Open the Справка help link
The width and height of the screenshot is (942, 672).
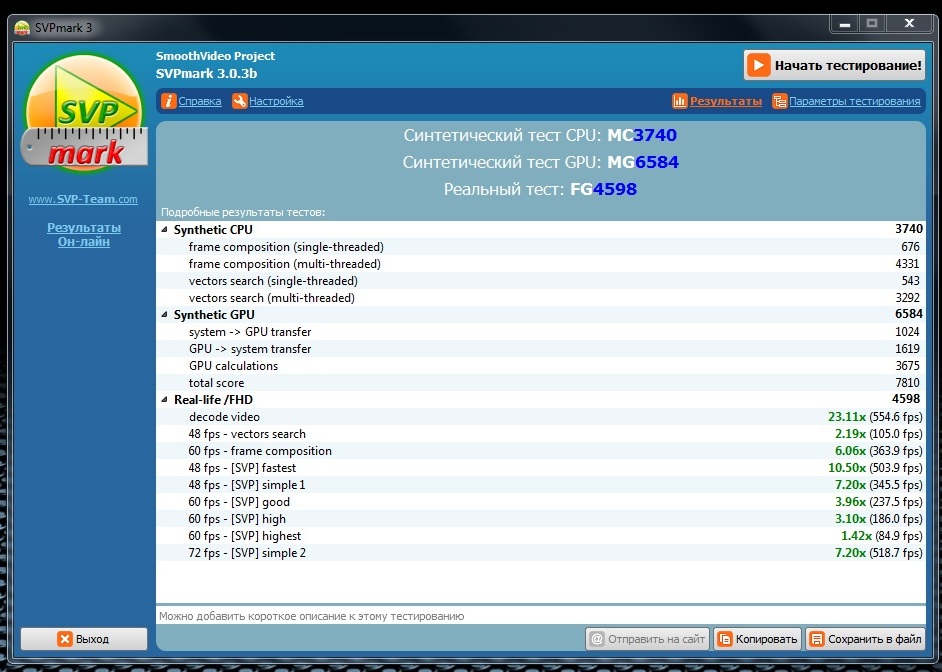click(199, 101)
